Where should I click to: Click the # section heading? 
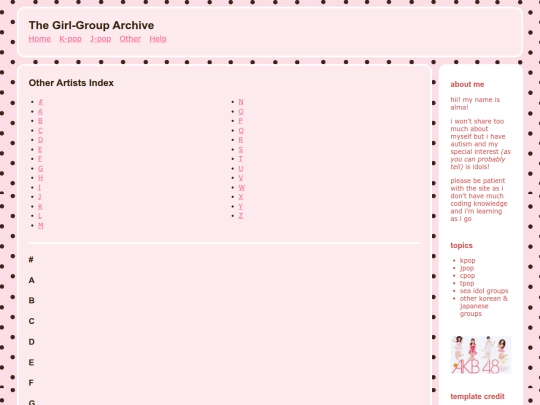31,260
